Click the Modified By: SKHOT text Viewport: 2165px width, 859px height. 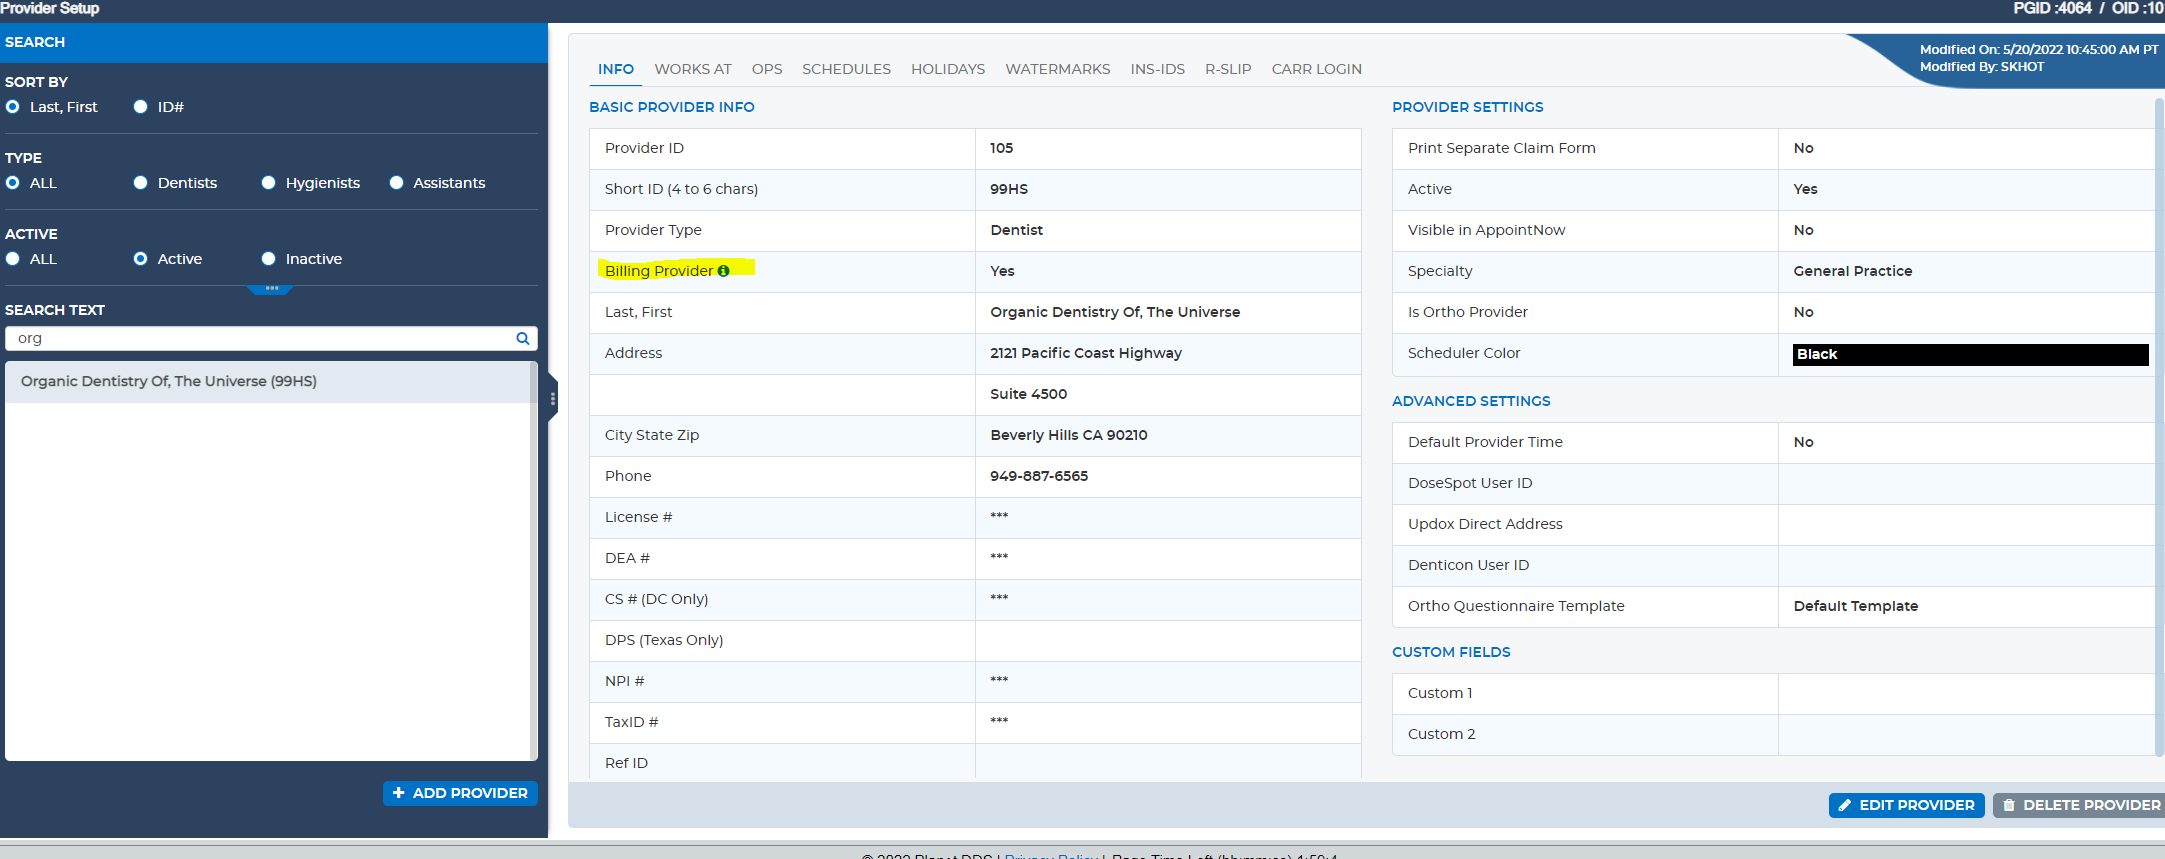1982,67
